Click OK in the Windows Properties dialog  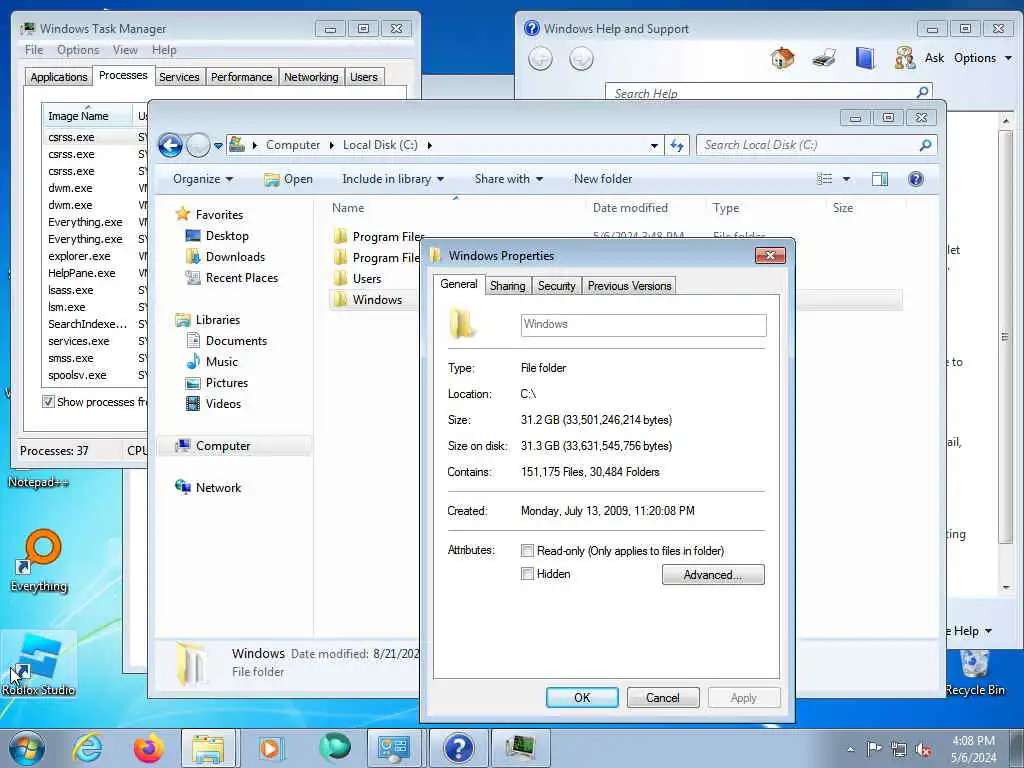pos(582,697)
